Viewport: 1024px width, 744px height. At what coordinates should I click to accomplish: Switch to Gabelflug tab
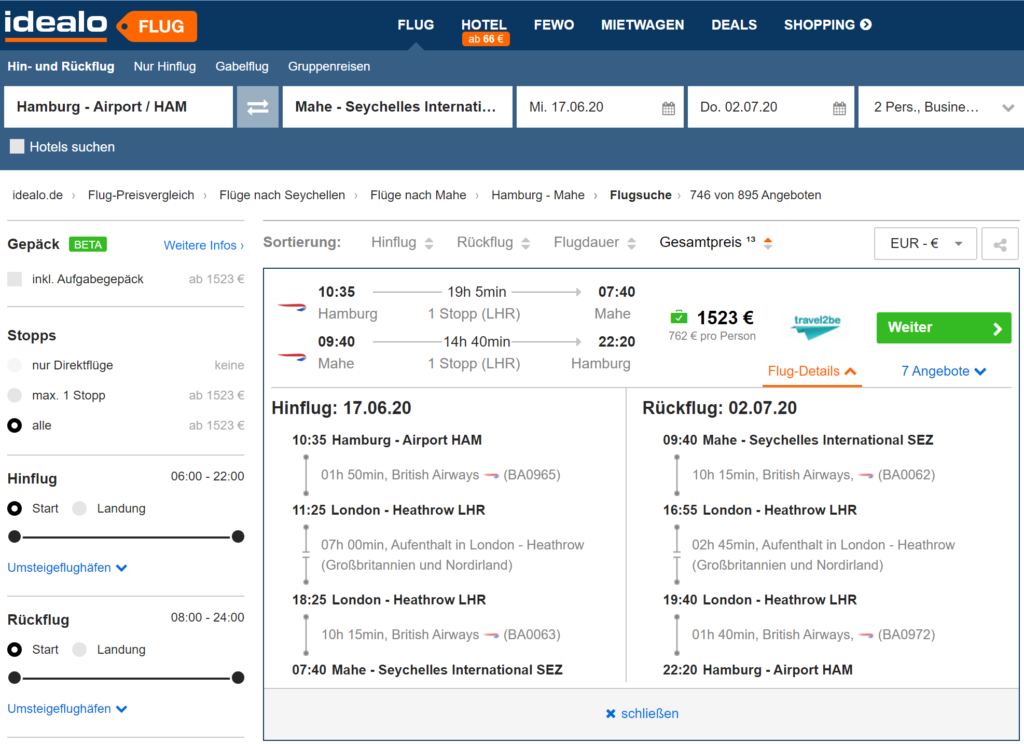(x=242, y=67)
